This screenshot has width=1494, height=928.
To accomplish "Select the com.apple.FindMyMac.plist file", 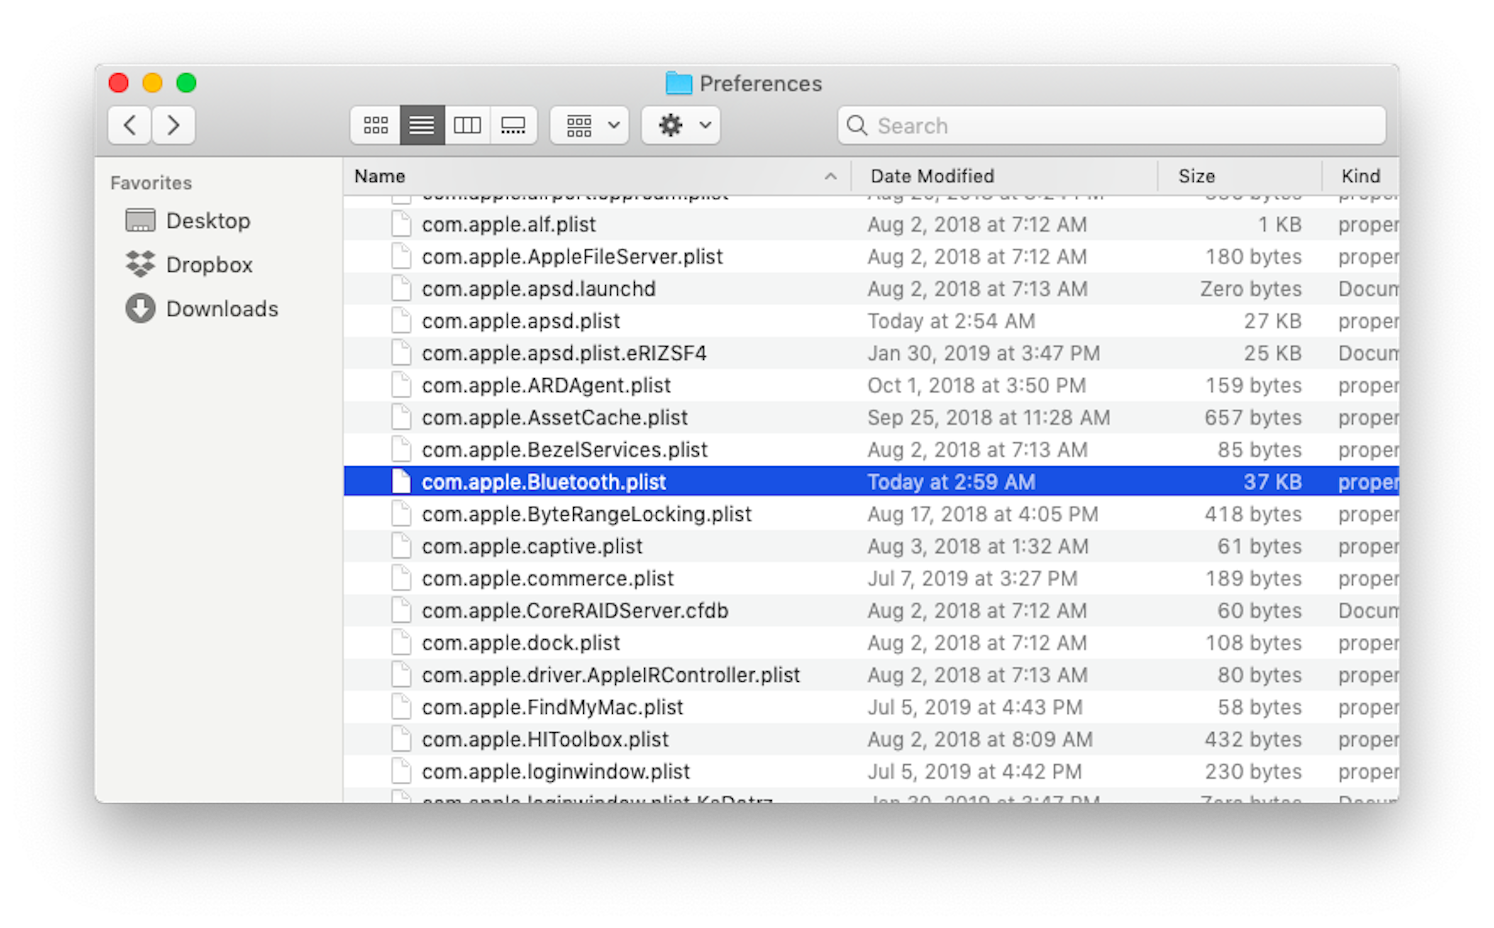I will pos(552,707).
